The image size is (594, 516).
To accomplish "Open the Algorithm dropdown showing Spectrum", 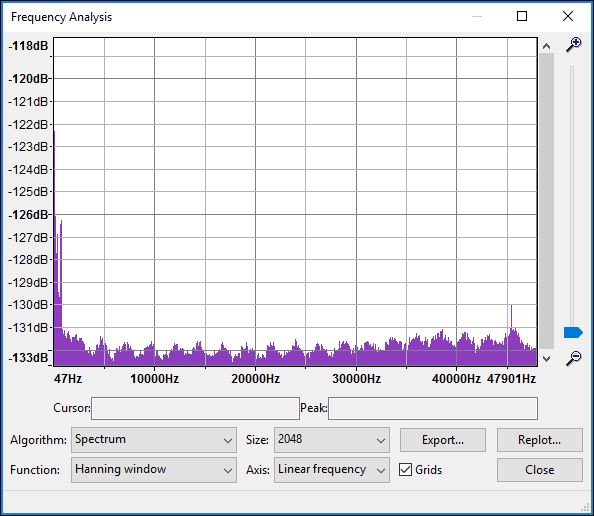I will click(x=154, y=440).
